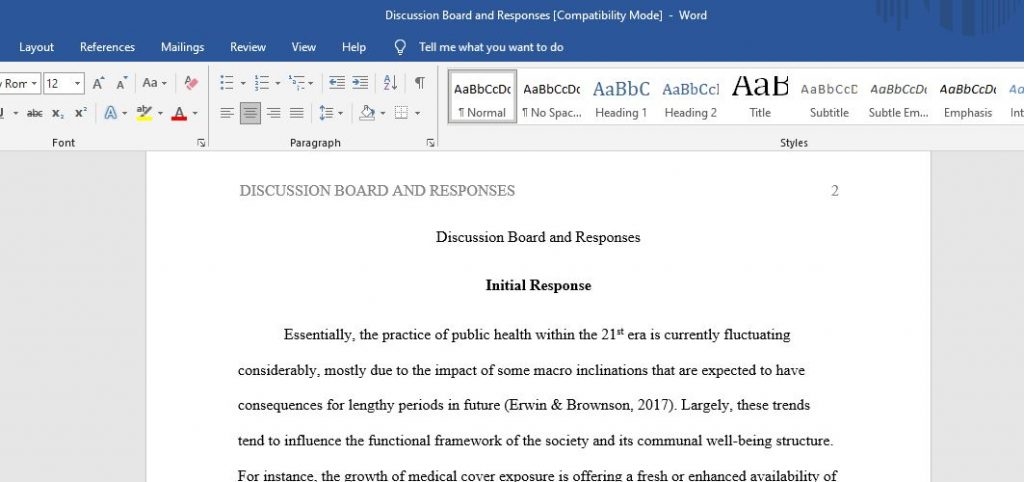Click the citation Erwin & Brownson, 2017
Viewport: 1024px width, 482px height.
591,406
